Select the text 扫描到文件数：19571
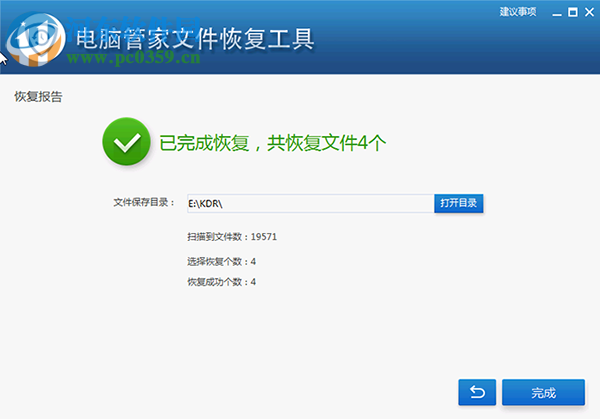The width and height of the screenshot is (600, 419). [x=232, y=237]
